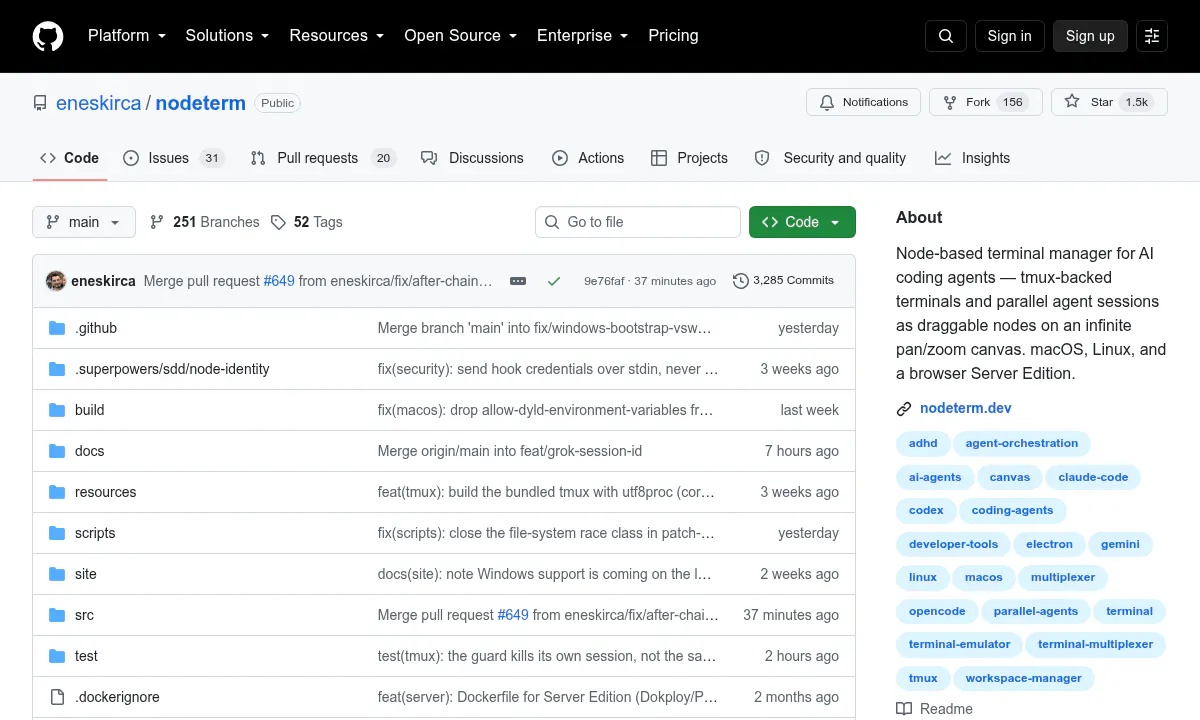Click the .github folder icon
The image size is (1200, 720).
(57, 328)
